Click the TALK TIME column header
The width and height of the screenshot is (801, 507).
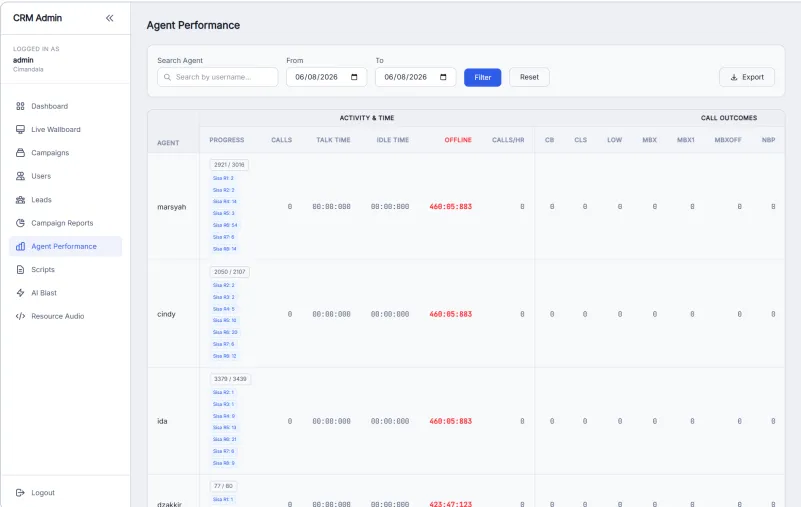(333, 140)
